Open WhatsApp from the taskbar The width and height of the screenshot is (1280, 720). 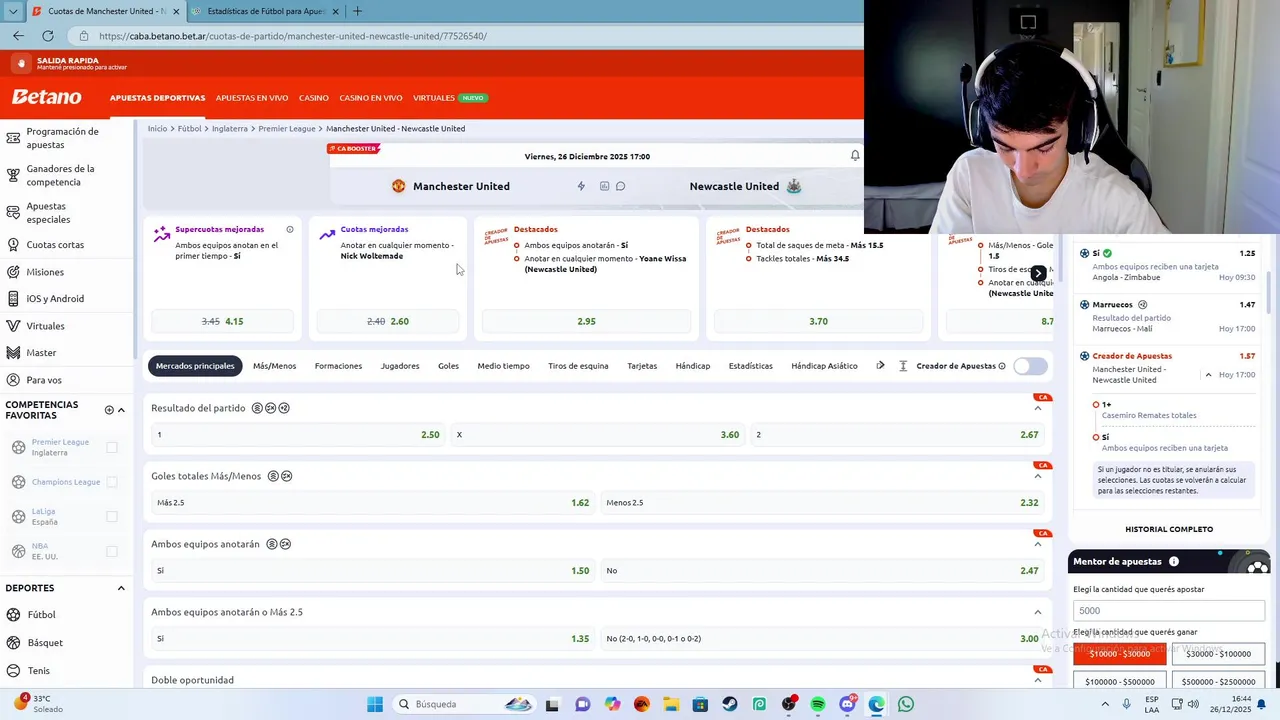[906, 704]
